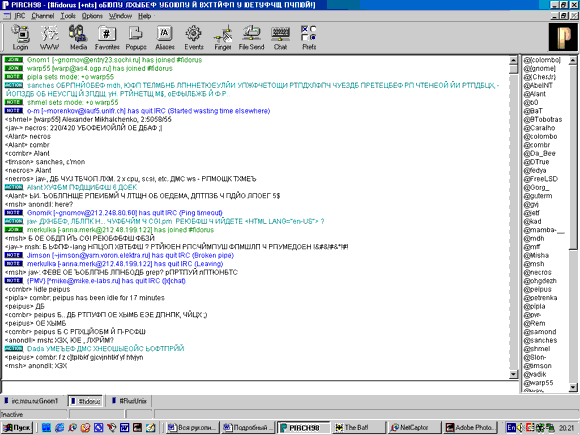Select @petrenka in the nick list

tap(540, 298)
